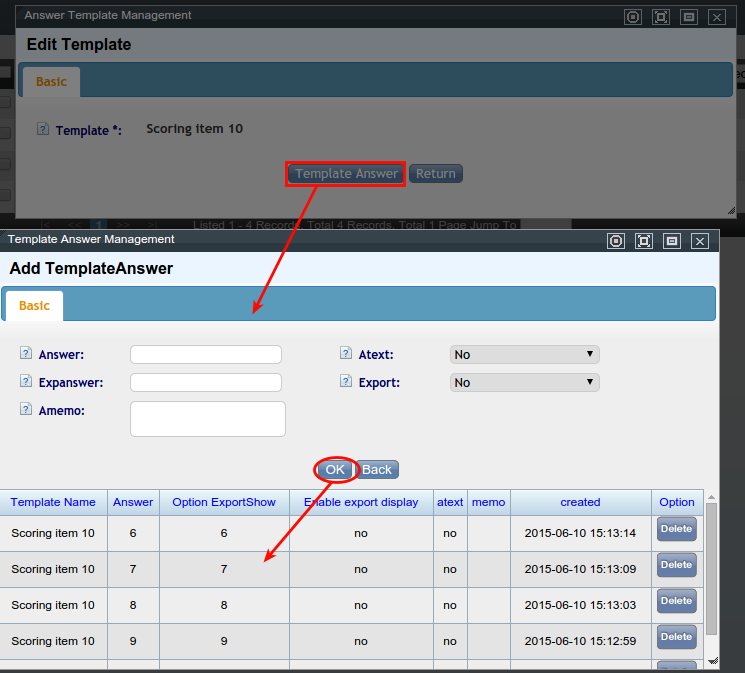This screenshot has height=673, width=745.
Task: Click octagon stop icon in Template Answer Management titlebar
Action: 616,241
